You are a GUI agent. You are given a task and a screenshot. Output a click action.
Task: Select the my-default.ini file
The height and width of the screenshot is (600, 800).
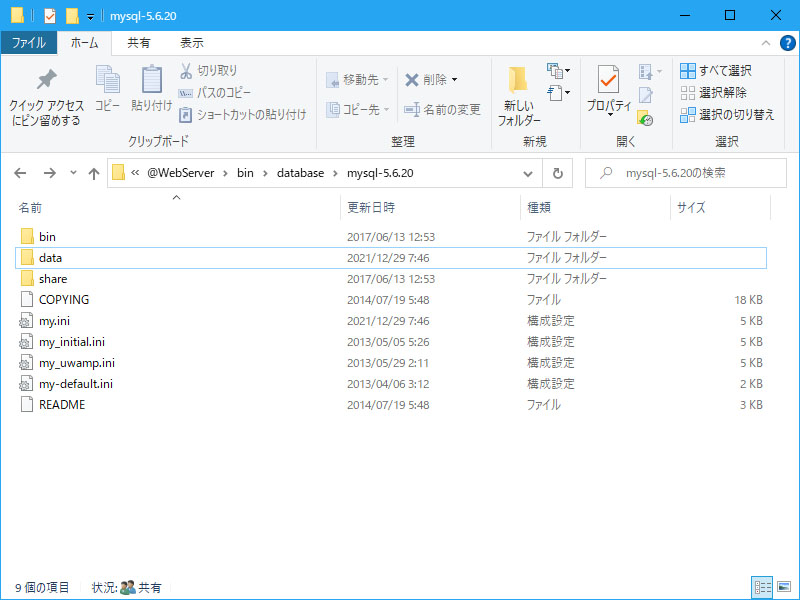(x=391, y=384)
